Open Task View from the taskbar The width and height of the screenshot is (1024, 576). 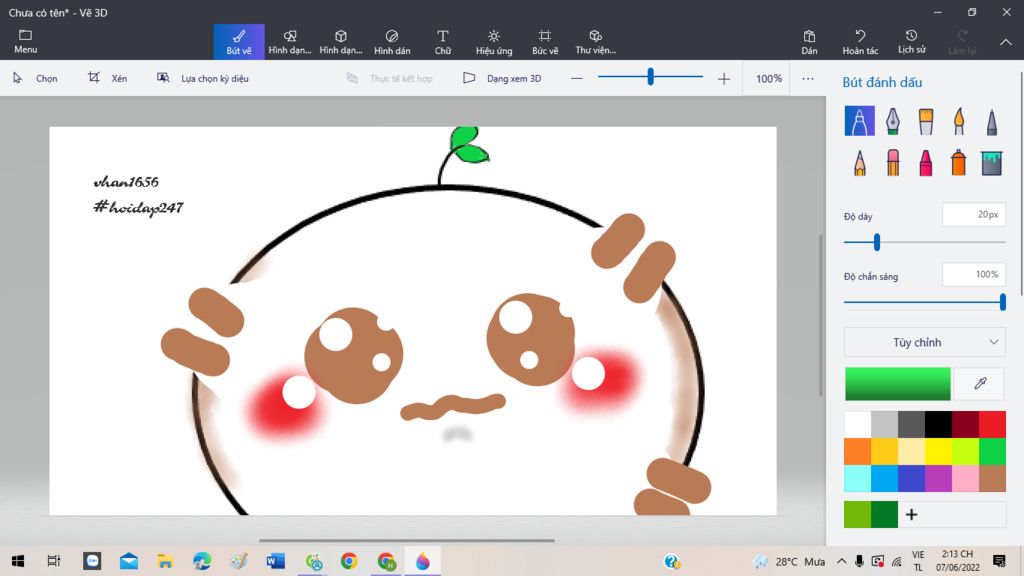[x=54, y=561]
